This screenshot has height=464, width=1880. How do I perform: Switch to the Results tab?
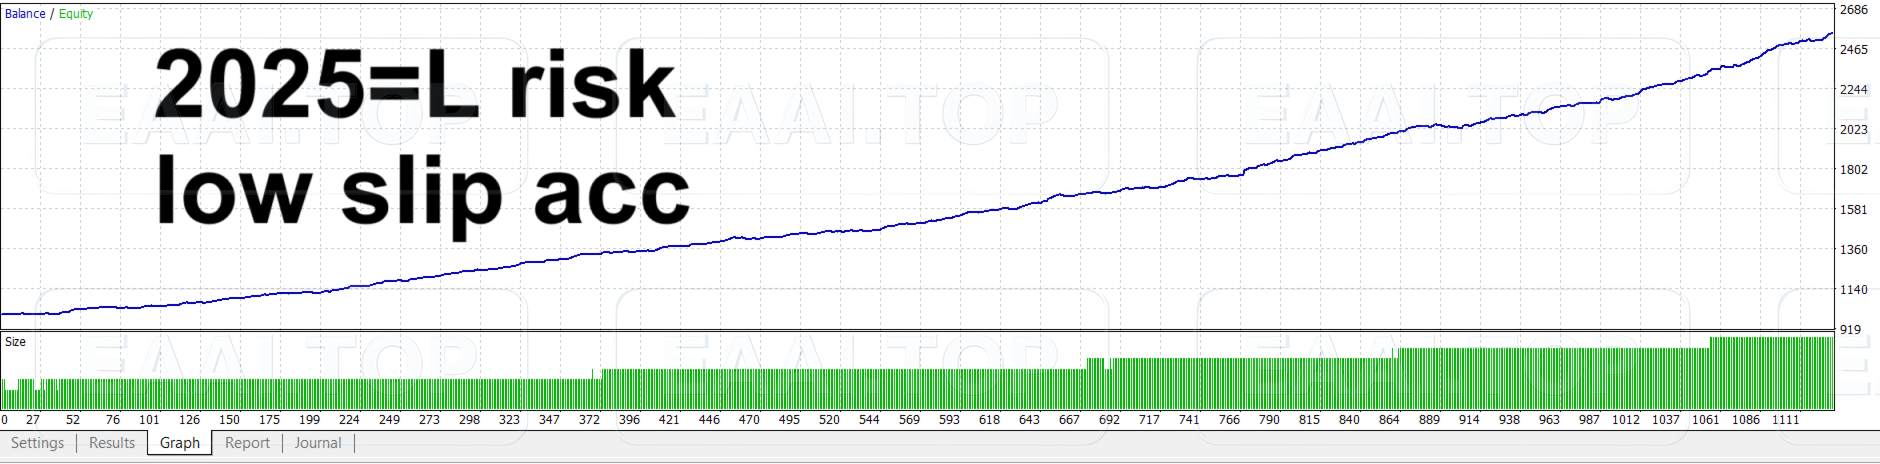coord(112,443)
